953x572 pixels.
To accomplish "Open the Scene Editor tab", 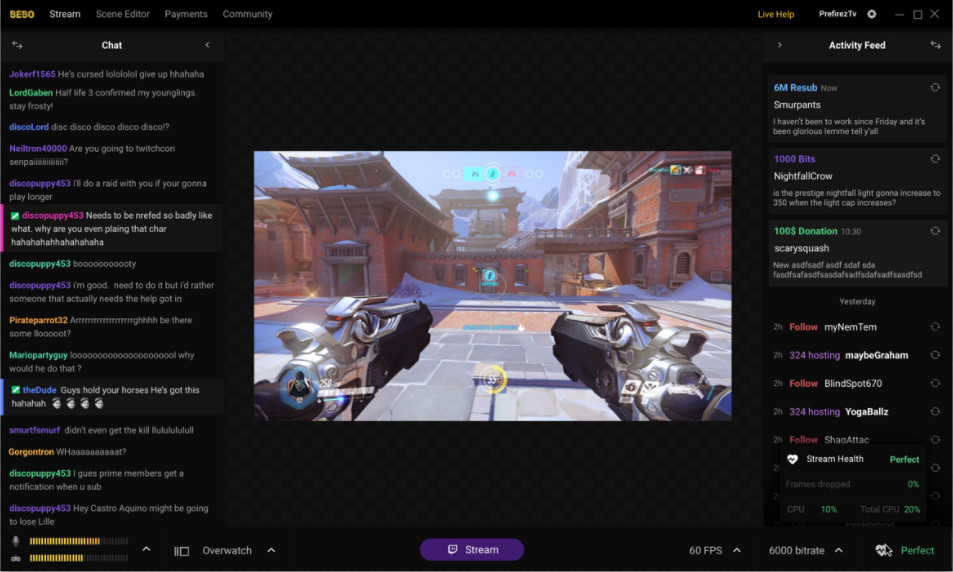I will click(x=123, y=14).
